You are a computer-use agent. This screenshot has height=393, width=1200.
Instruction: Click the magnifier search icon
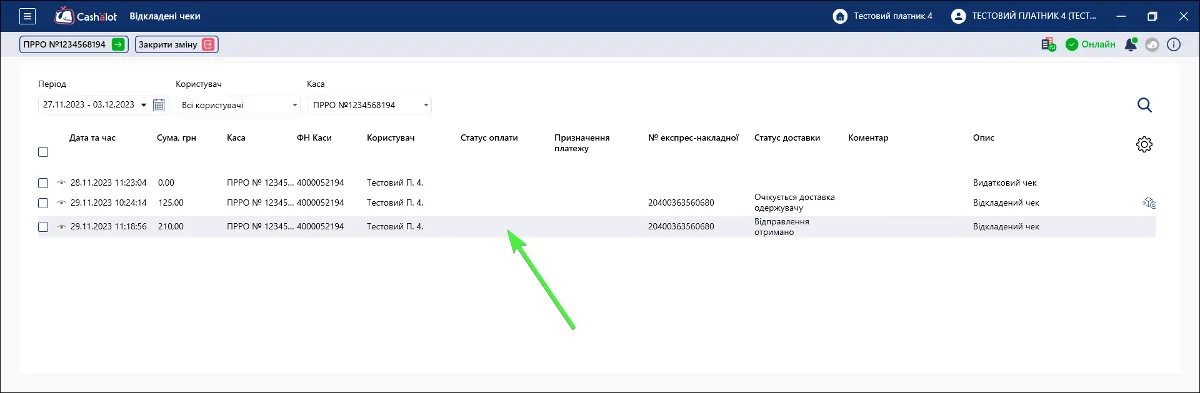1145,105
